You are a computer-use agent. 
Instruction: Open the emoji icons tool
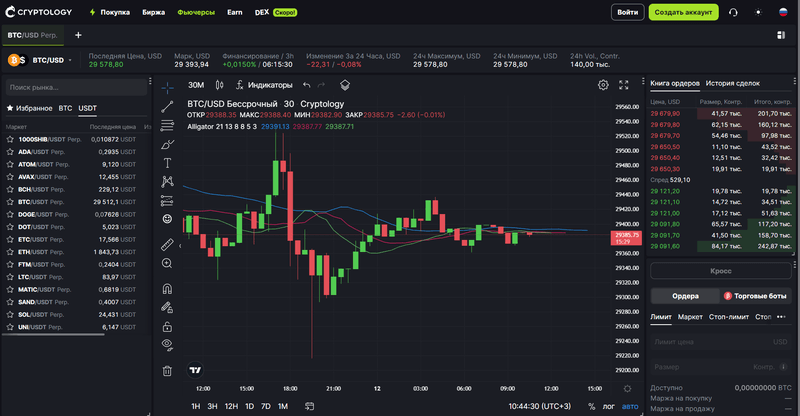click(x=167, y=219)
